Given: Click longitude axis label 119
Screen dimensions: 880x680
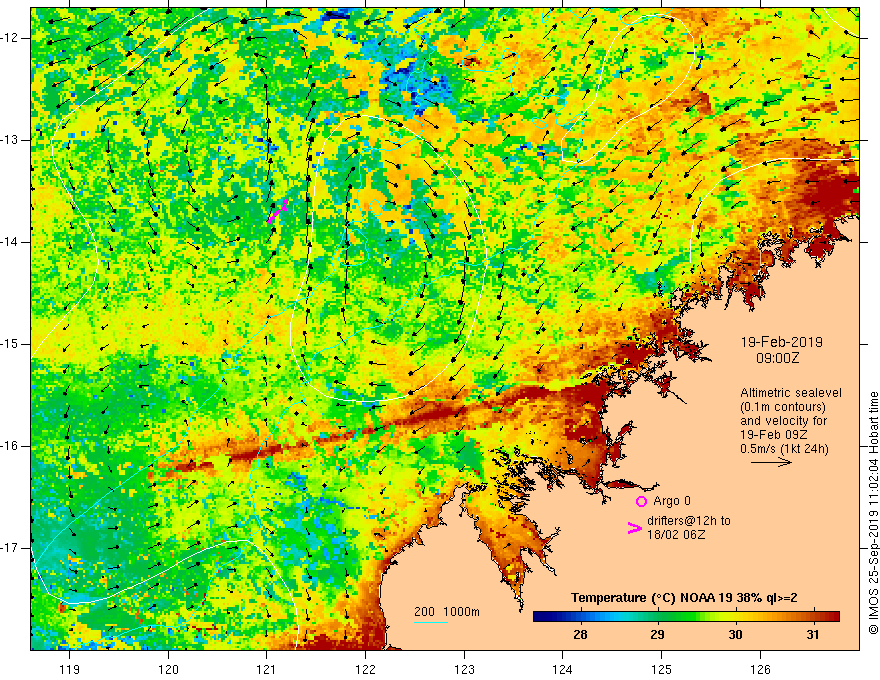Looking at the screenshot, I should (70, 669).
